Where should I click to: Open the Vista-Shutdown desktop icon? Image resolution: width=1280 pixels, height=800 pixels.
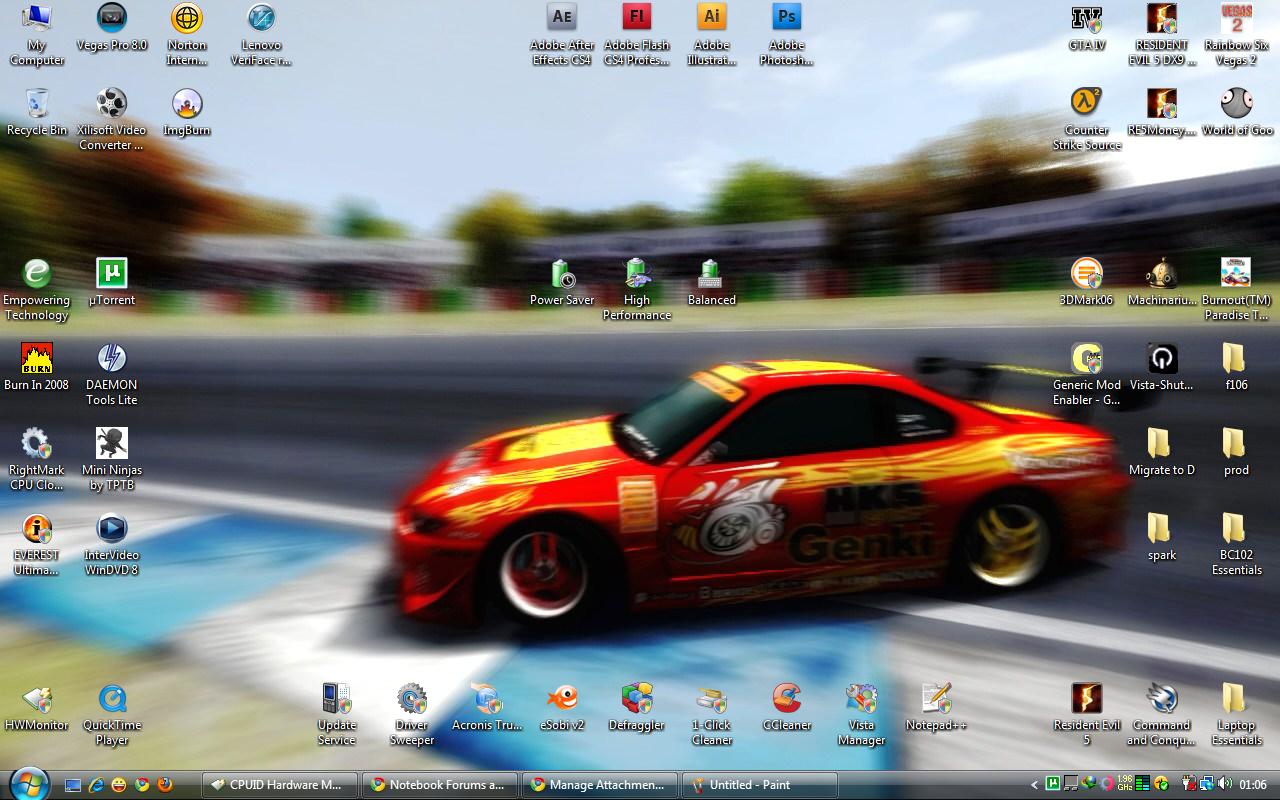click(x=1162, y=367)
